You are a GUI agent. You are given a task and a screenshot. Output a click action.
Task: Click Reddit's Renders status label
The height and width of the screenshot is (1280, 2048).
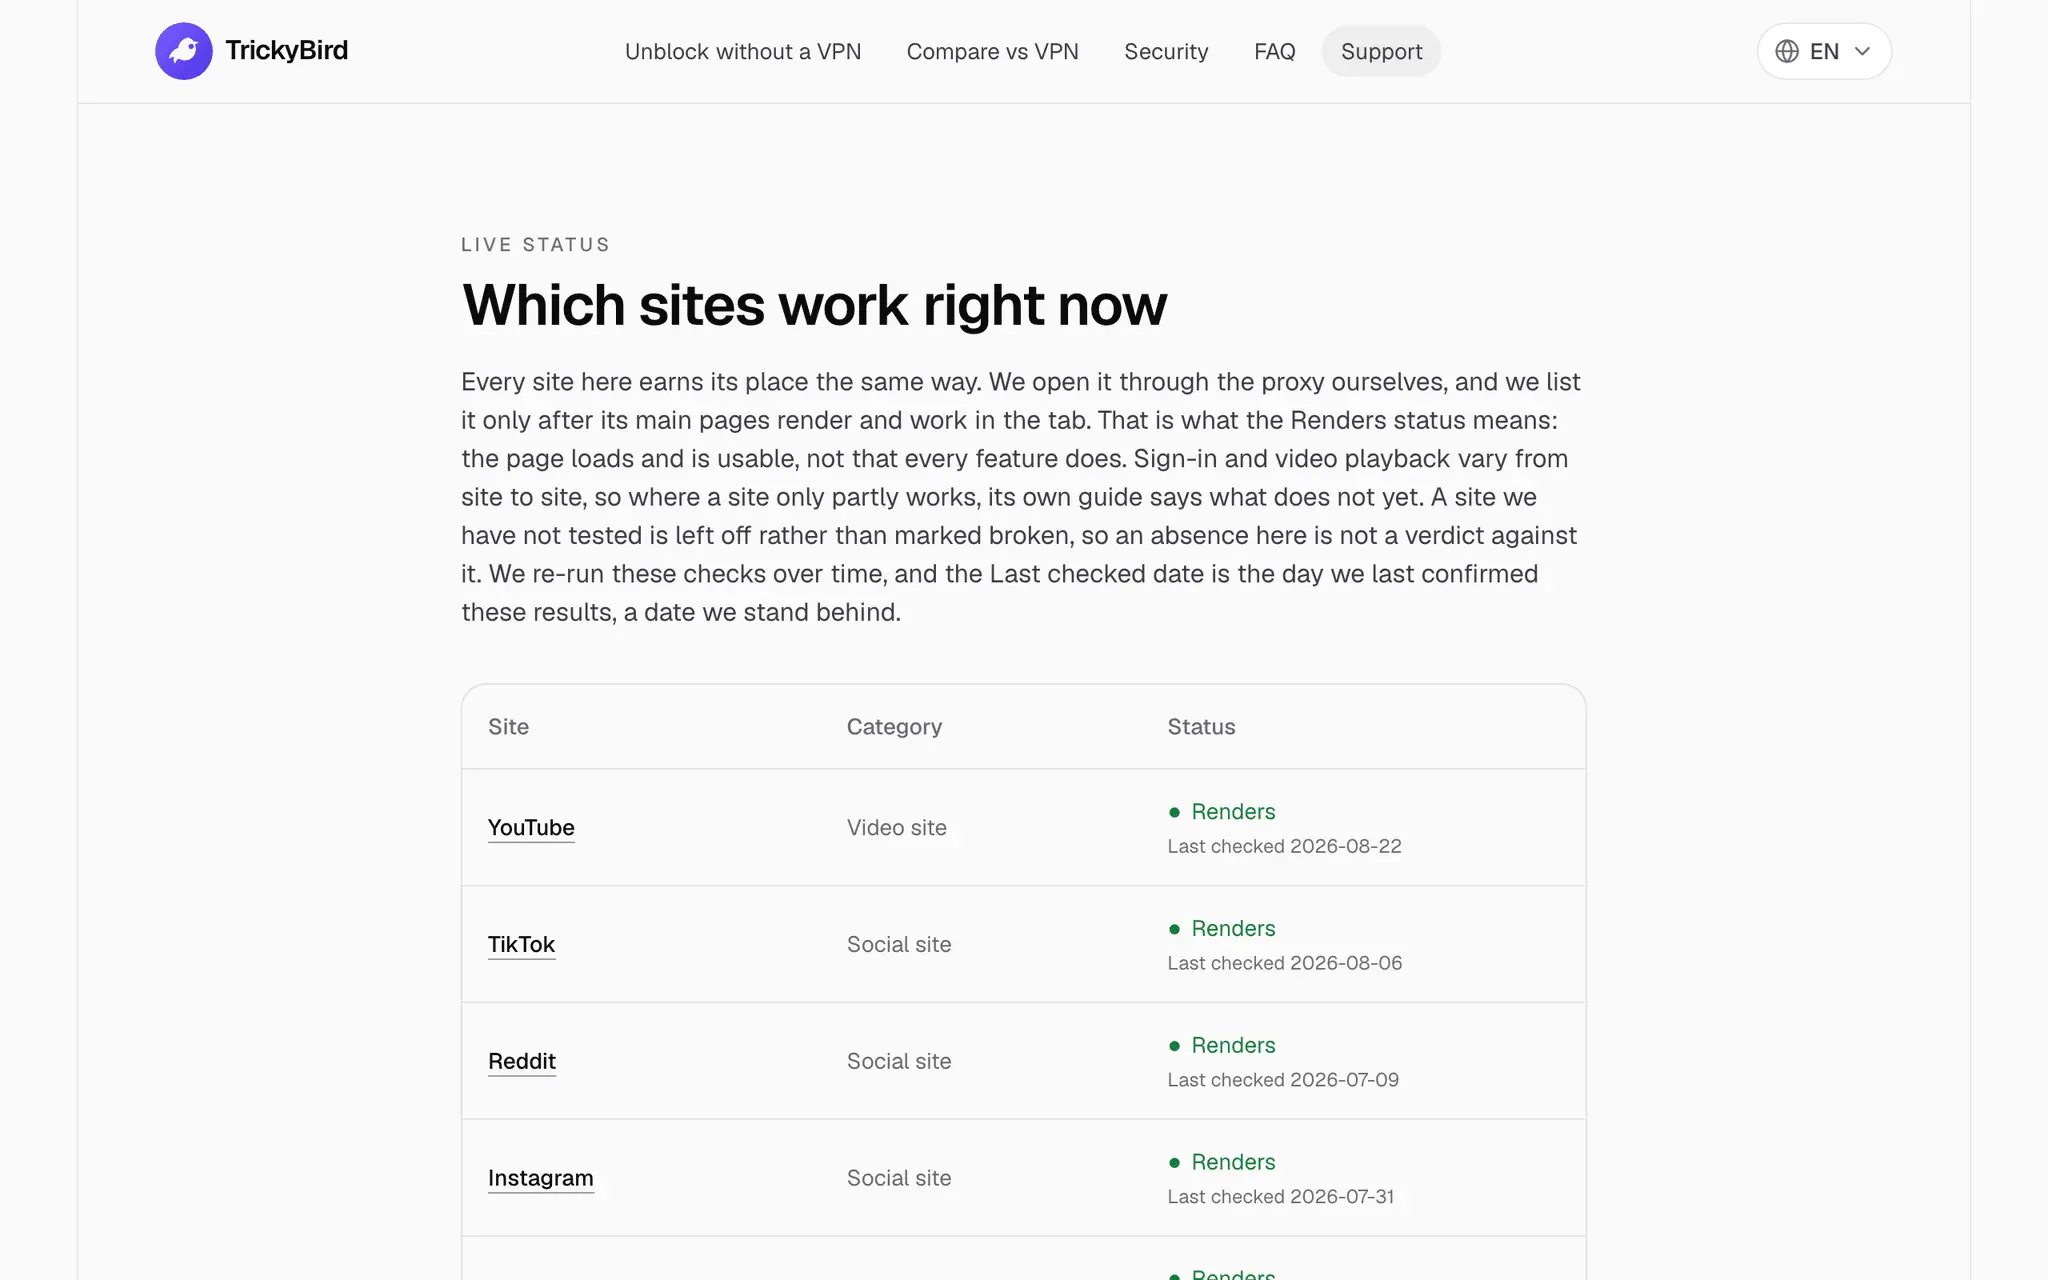pyautogui.click(x=1233, y=1046)
